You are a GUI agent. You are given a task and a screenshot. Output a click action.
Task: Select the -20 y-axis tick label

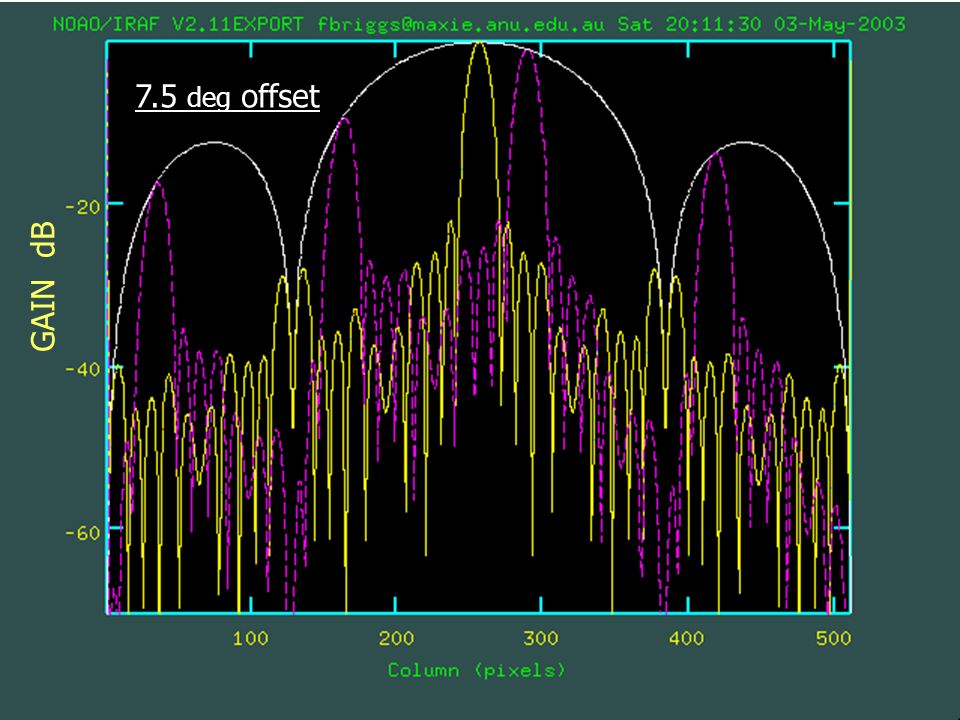[83, 207]
